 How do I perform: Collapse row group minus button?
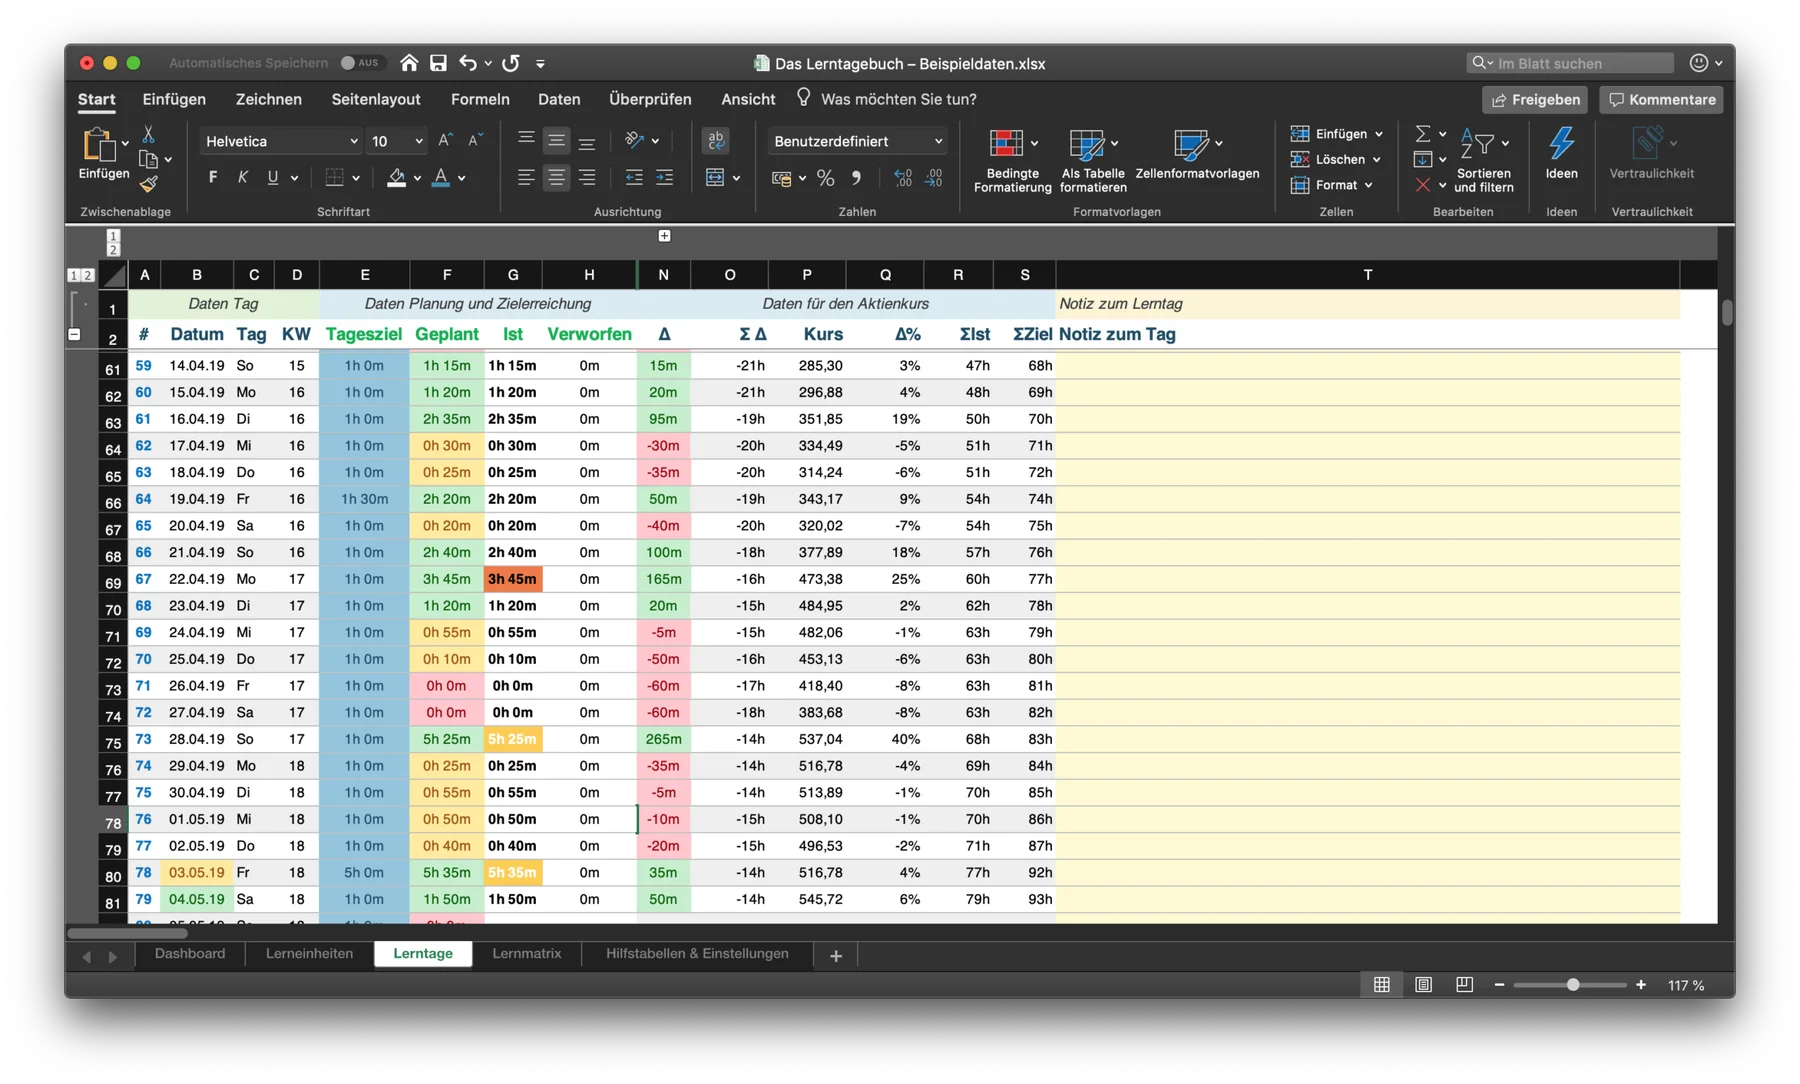tap(74, 335)
